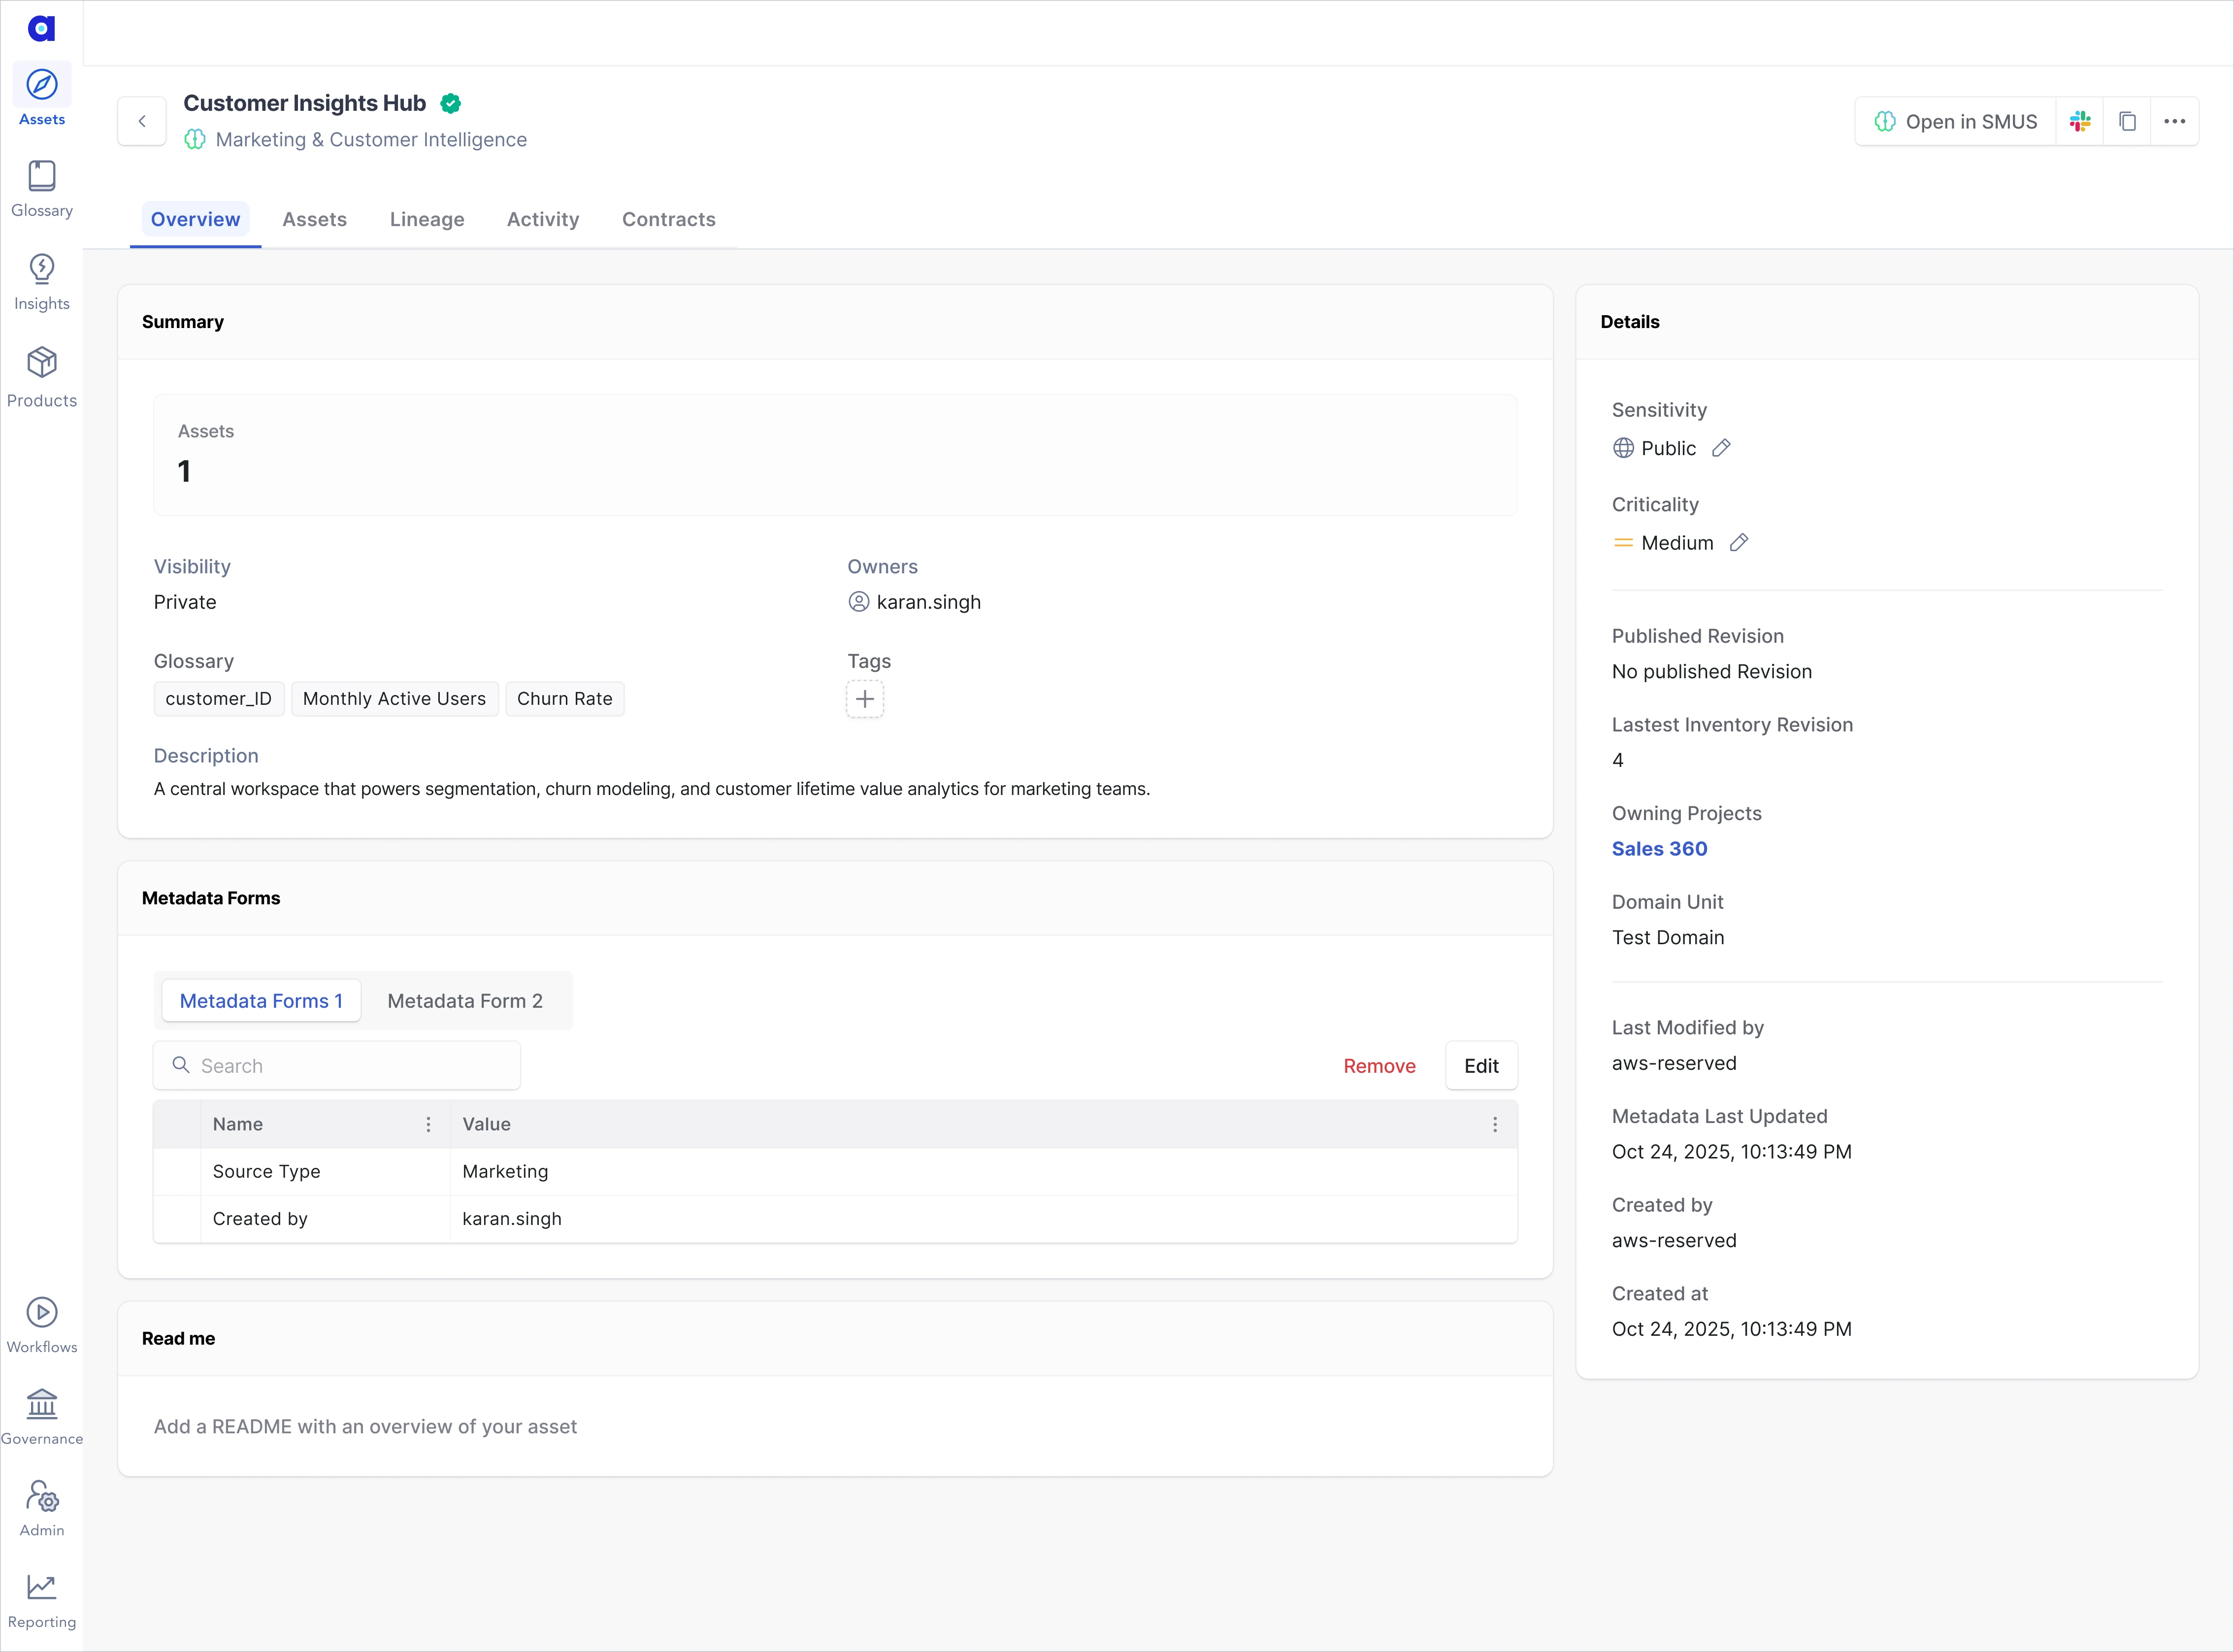Copy the asset link using copy icon
2234x1652 pixels.
pyautogui.click(x=2128, y=121)
